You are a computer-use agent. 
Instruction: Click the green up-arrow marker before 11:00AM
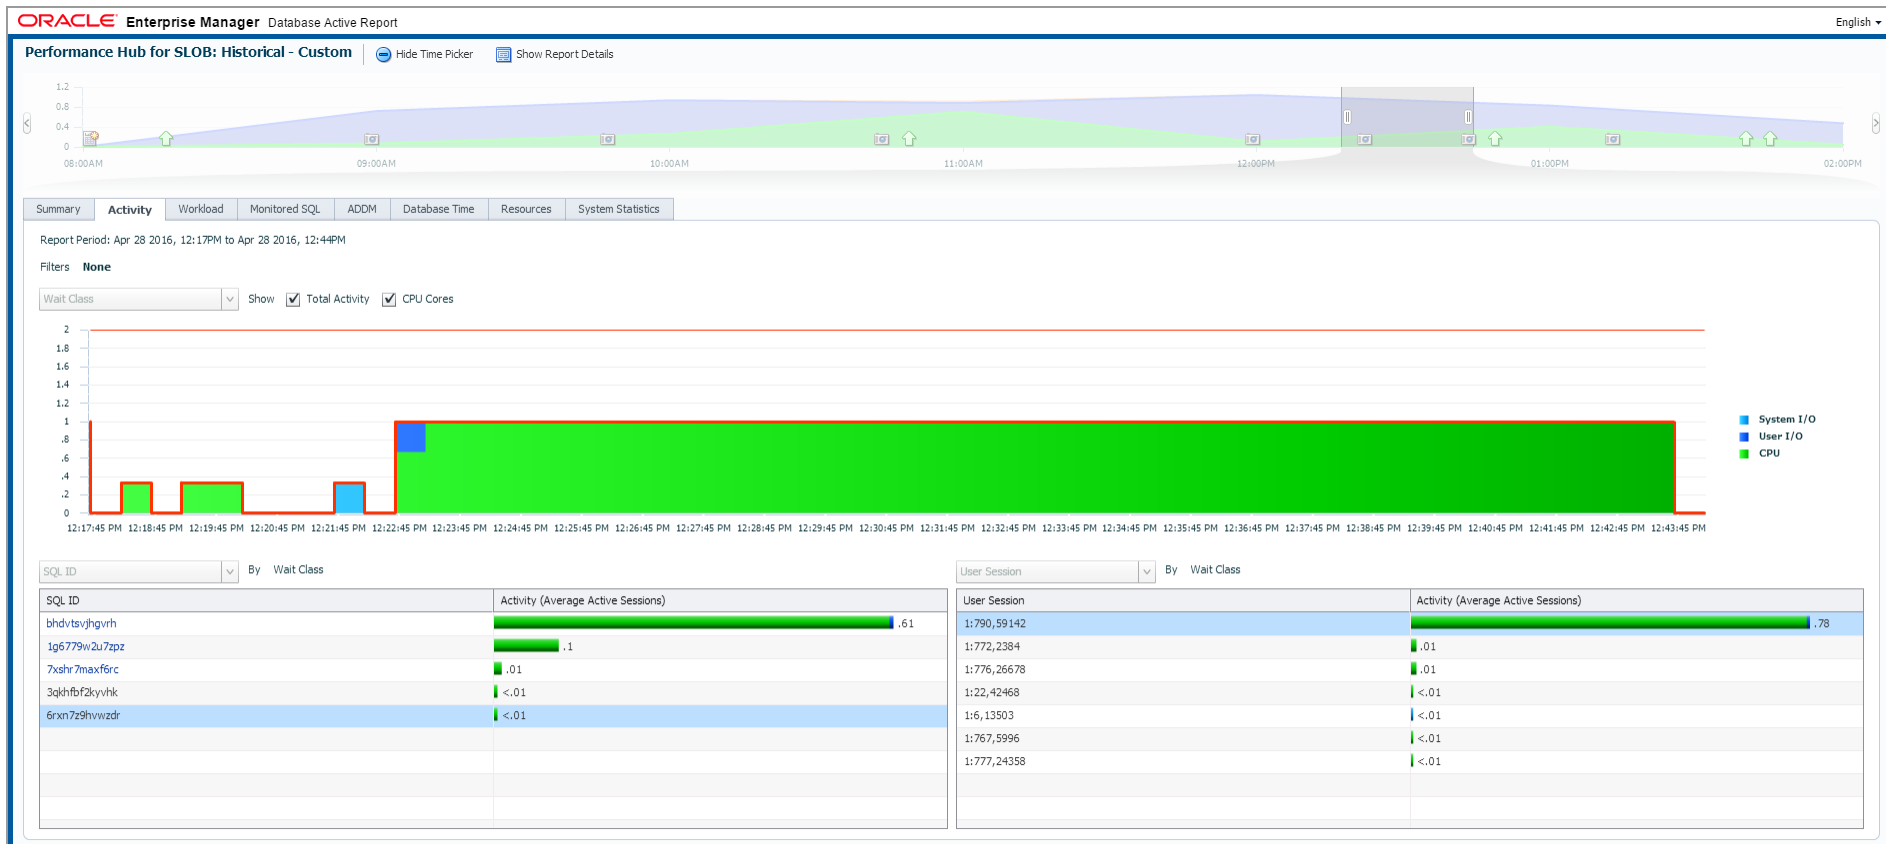[x=909, y=139]
